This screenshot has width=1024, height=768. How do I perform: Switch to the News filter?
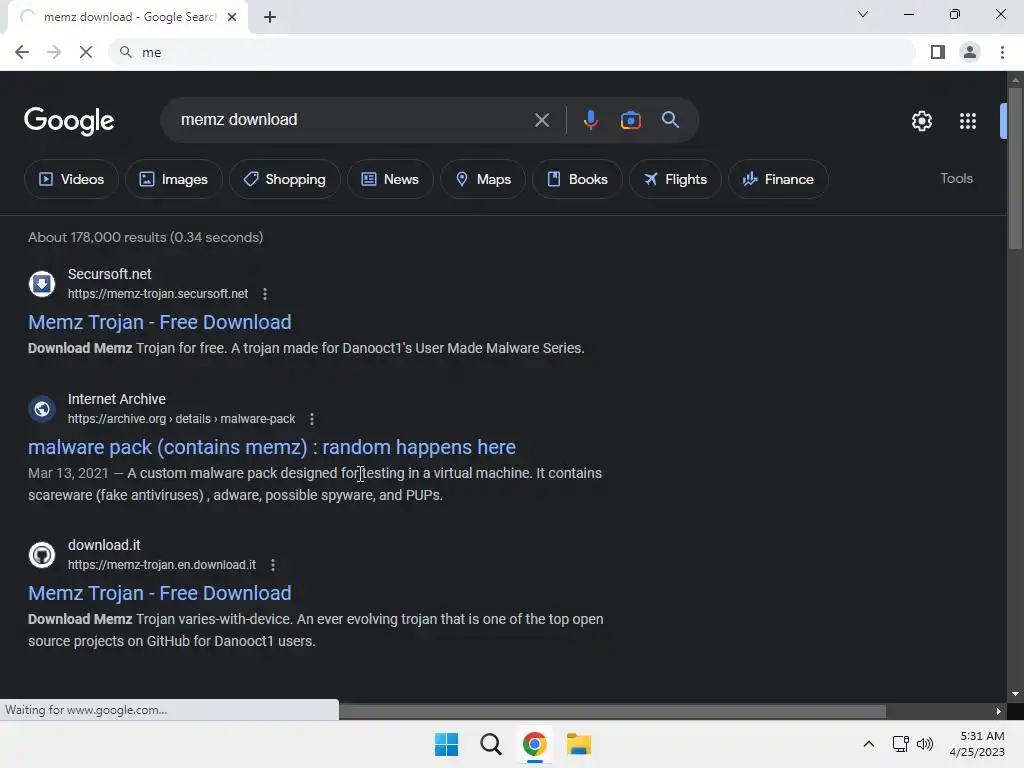pyautogui.click(x=390, y=179)
